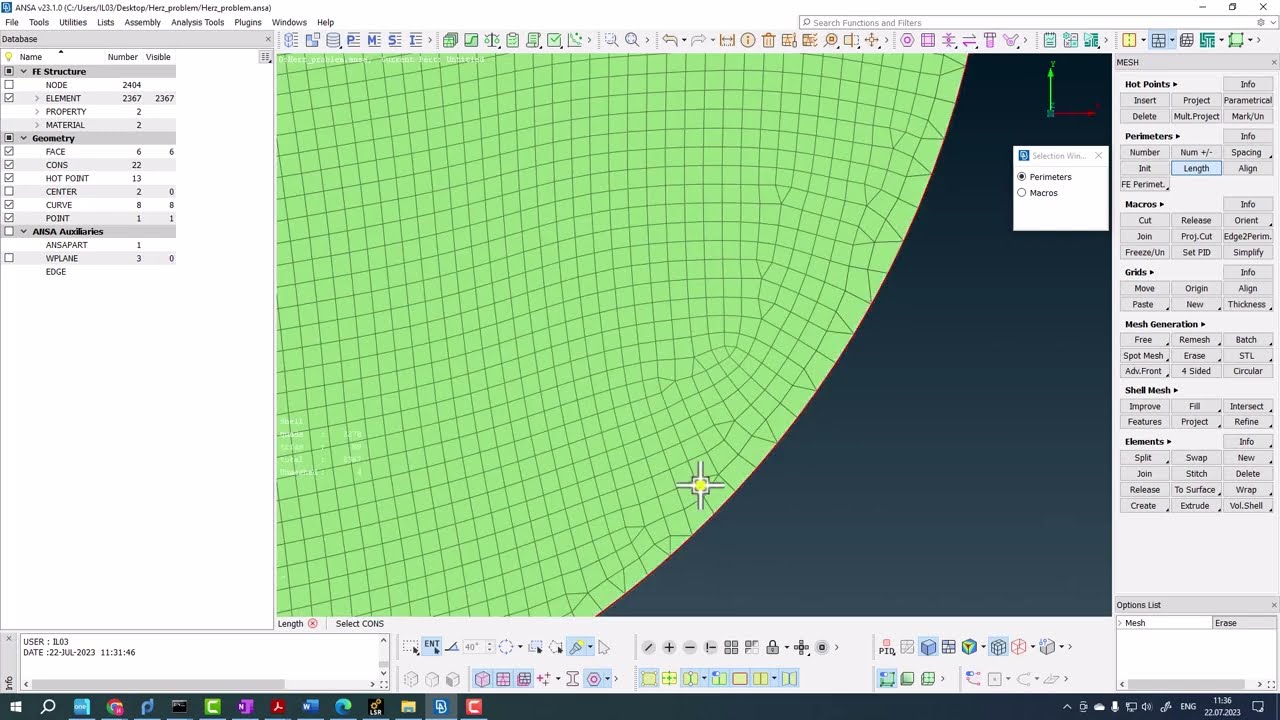This screenshot has height=720, width=1280.
Task: Click the database cylinder icon in toolbar
Action: click(x=333, y=40)
